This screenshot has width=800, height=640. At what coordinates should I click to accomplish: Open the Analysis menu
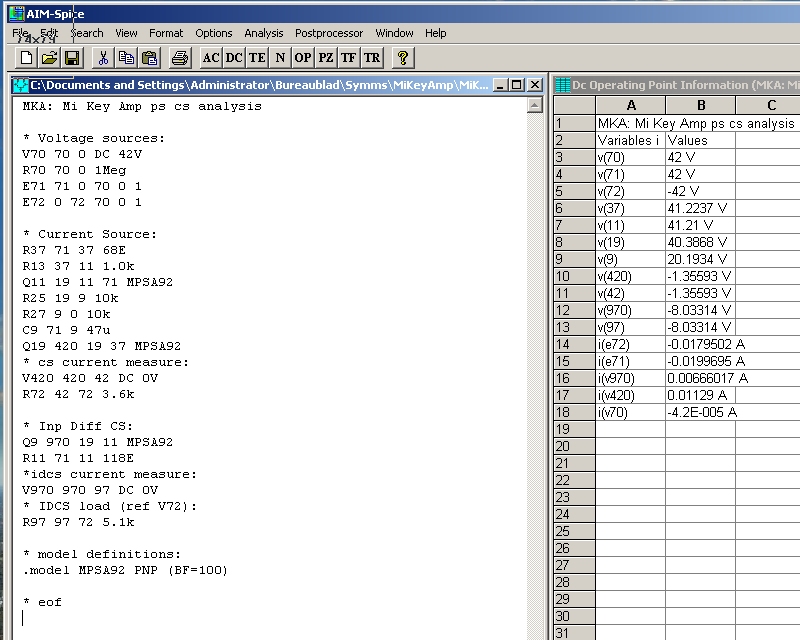click(x=263, y=33)
